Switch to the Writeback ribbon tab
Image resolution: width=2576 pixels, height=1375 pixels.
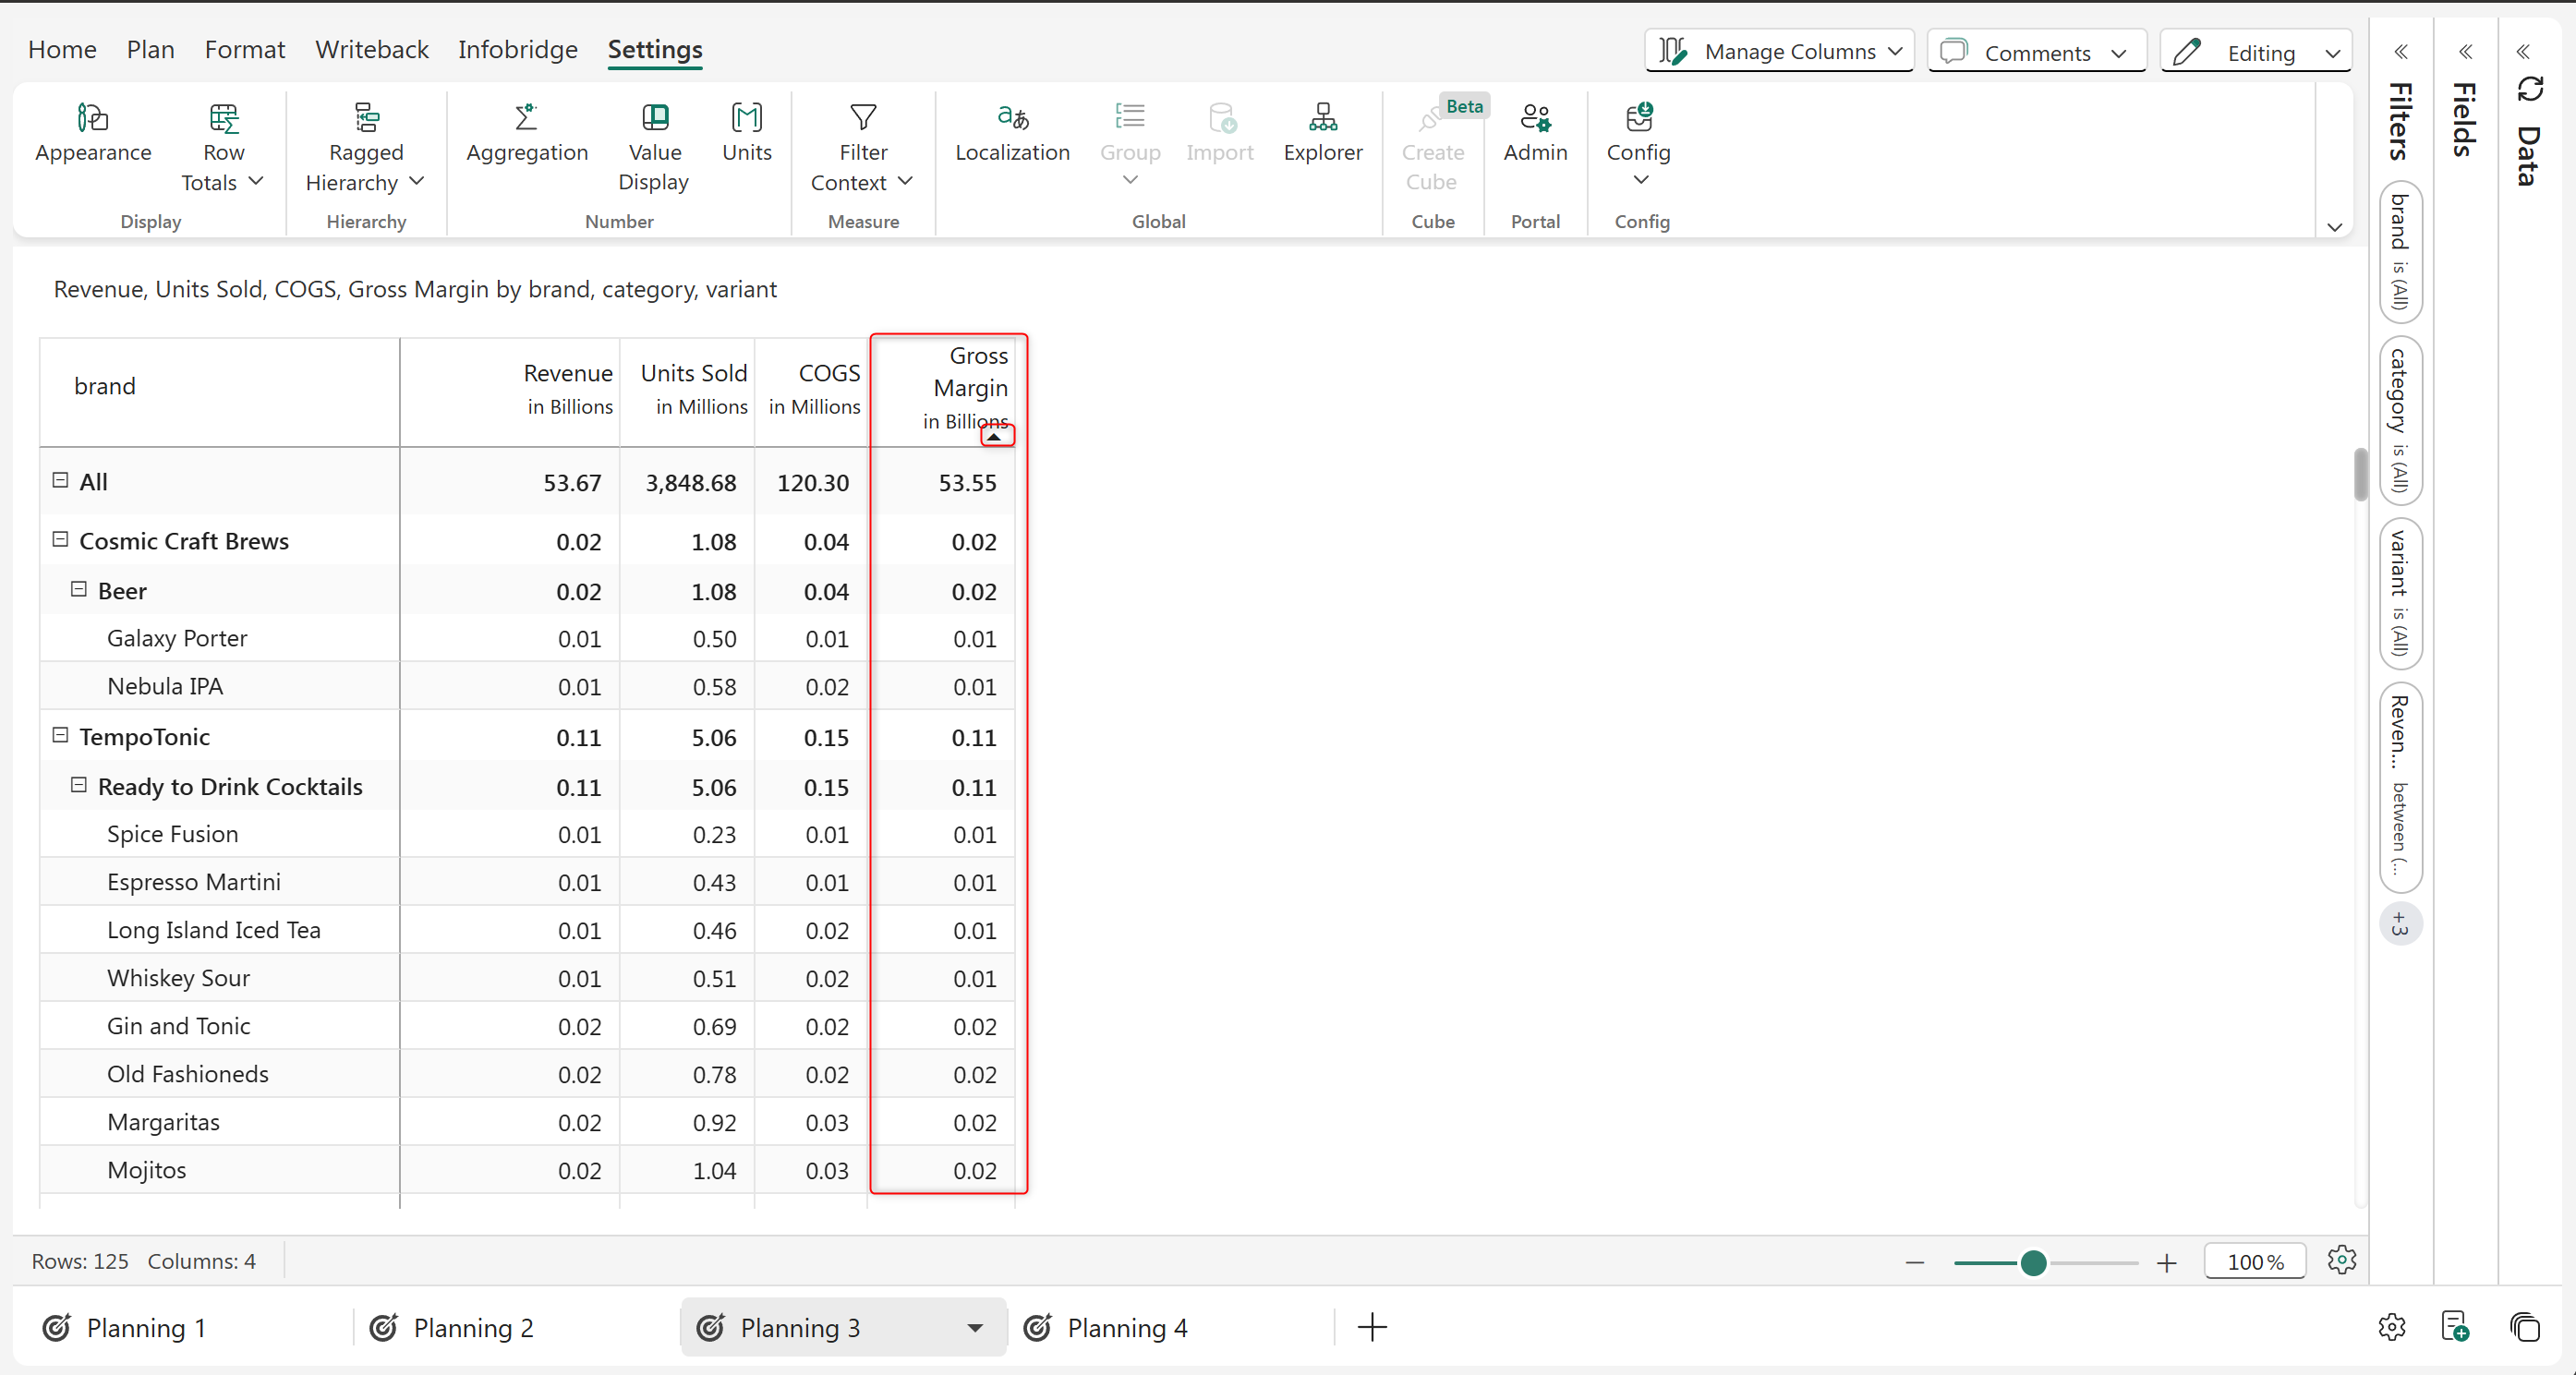[371, 50]
